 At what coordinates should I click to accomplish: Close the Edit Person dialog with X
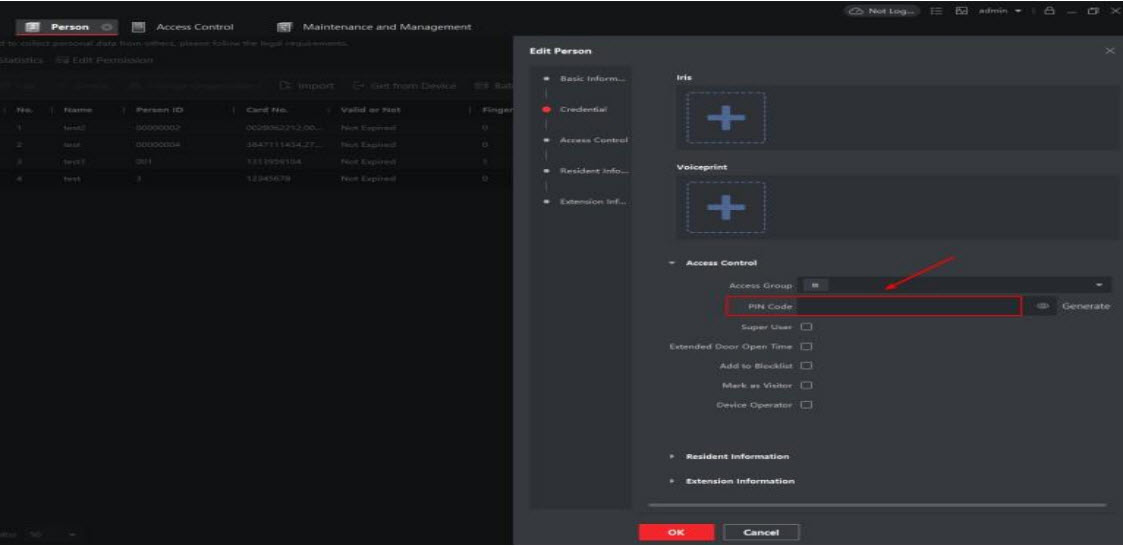1110,50
